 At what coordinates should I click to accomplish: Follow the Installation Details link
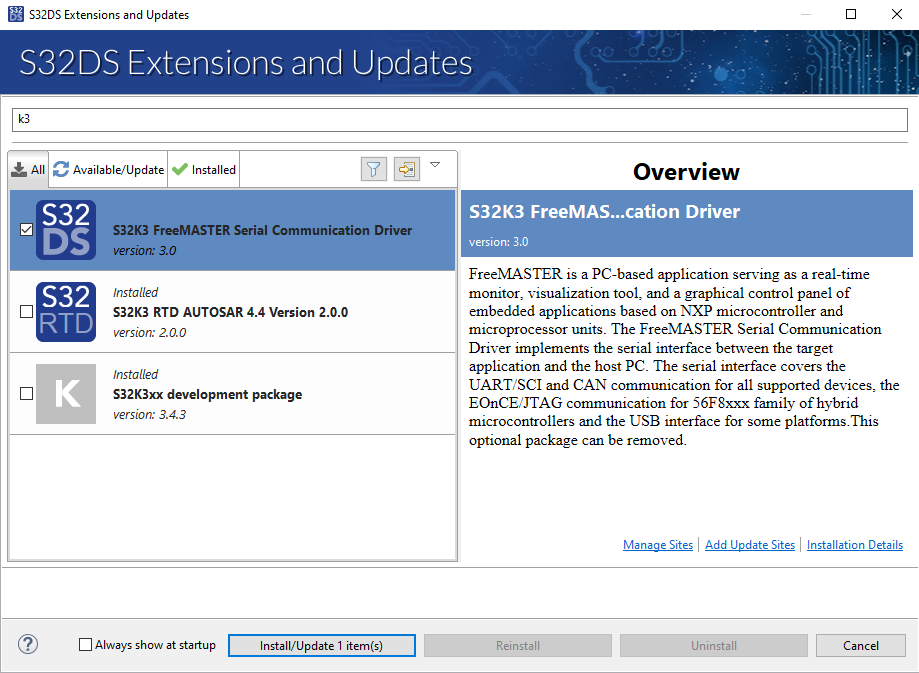(x=854, y=545)
